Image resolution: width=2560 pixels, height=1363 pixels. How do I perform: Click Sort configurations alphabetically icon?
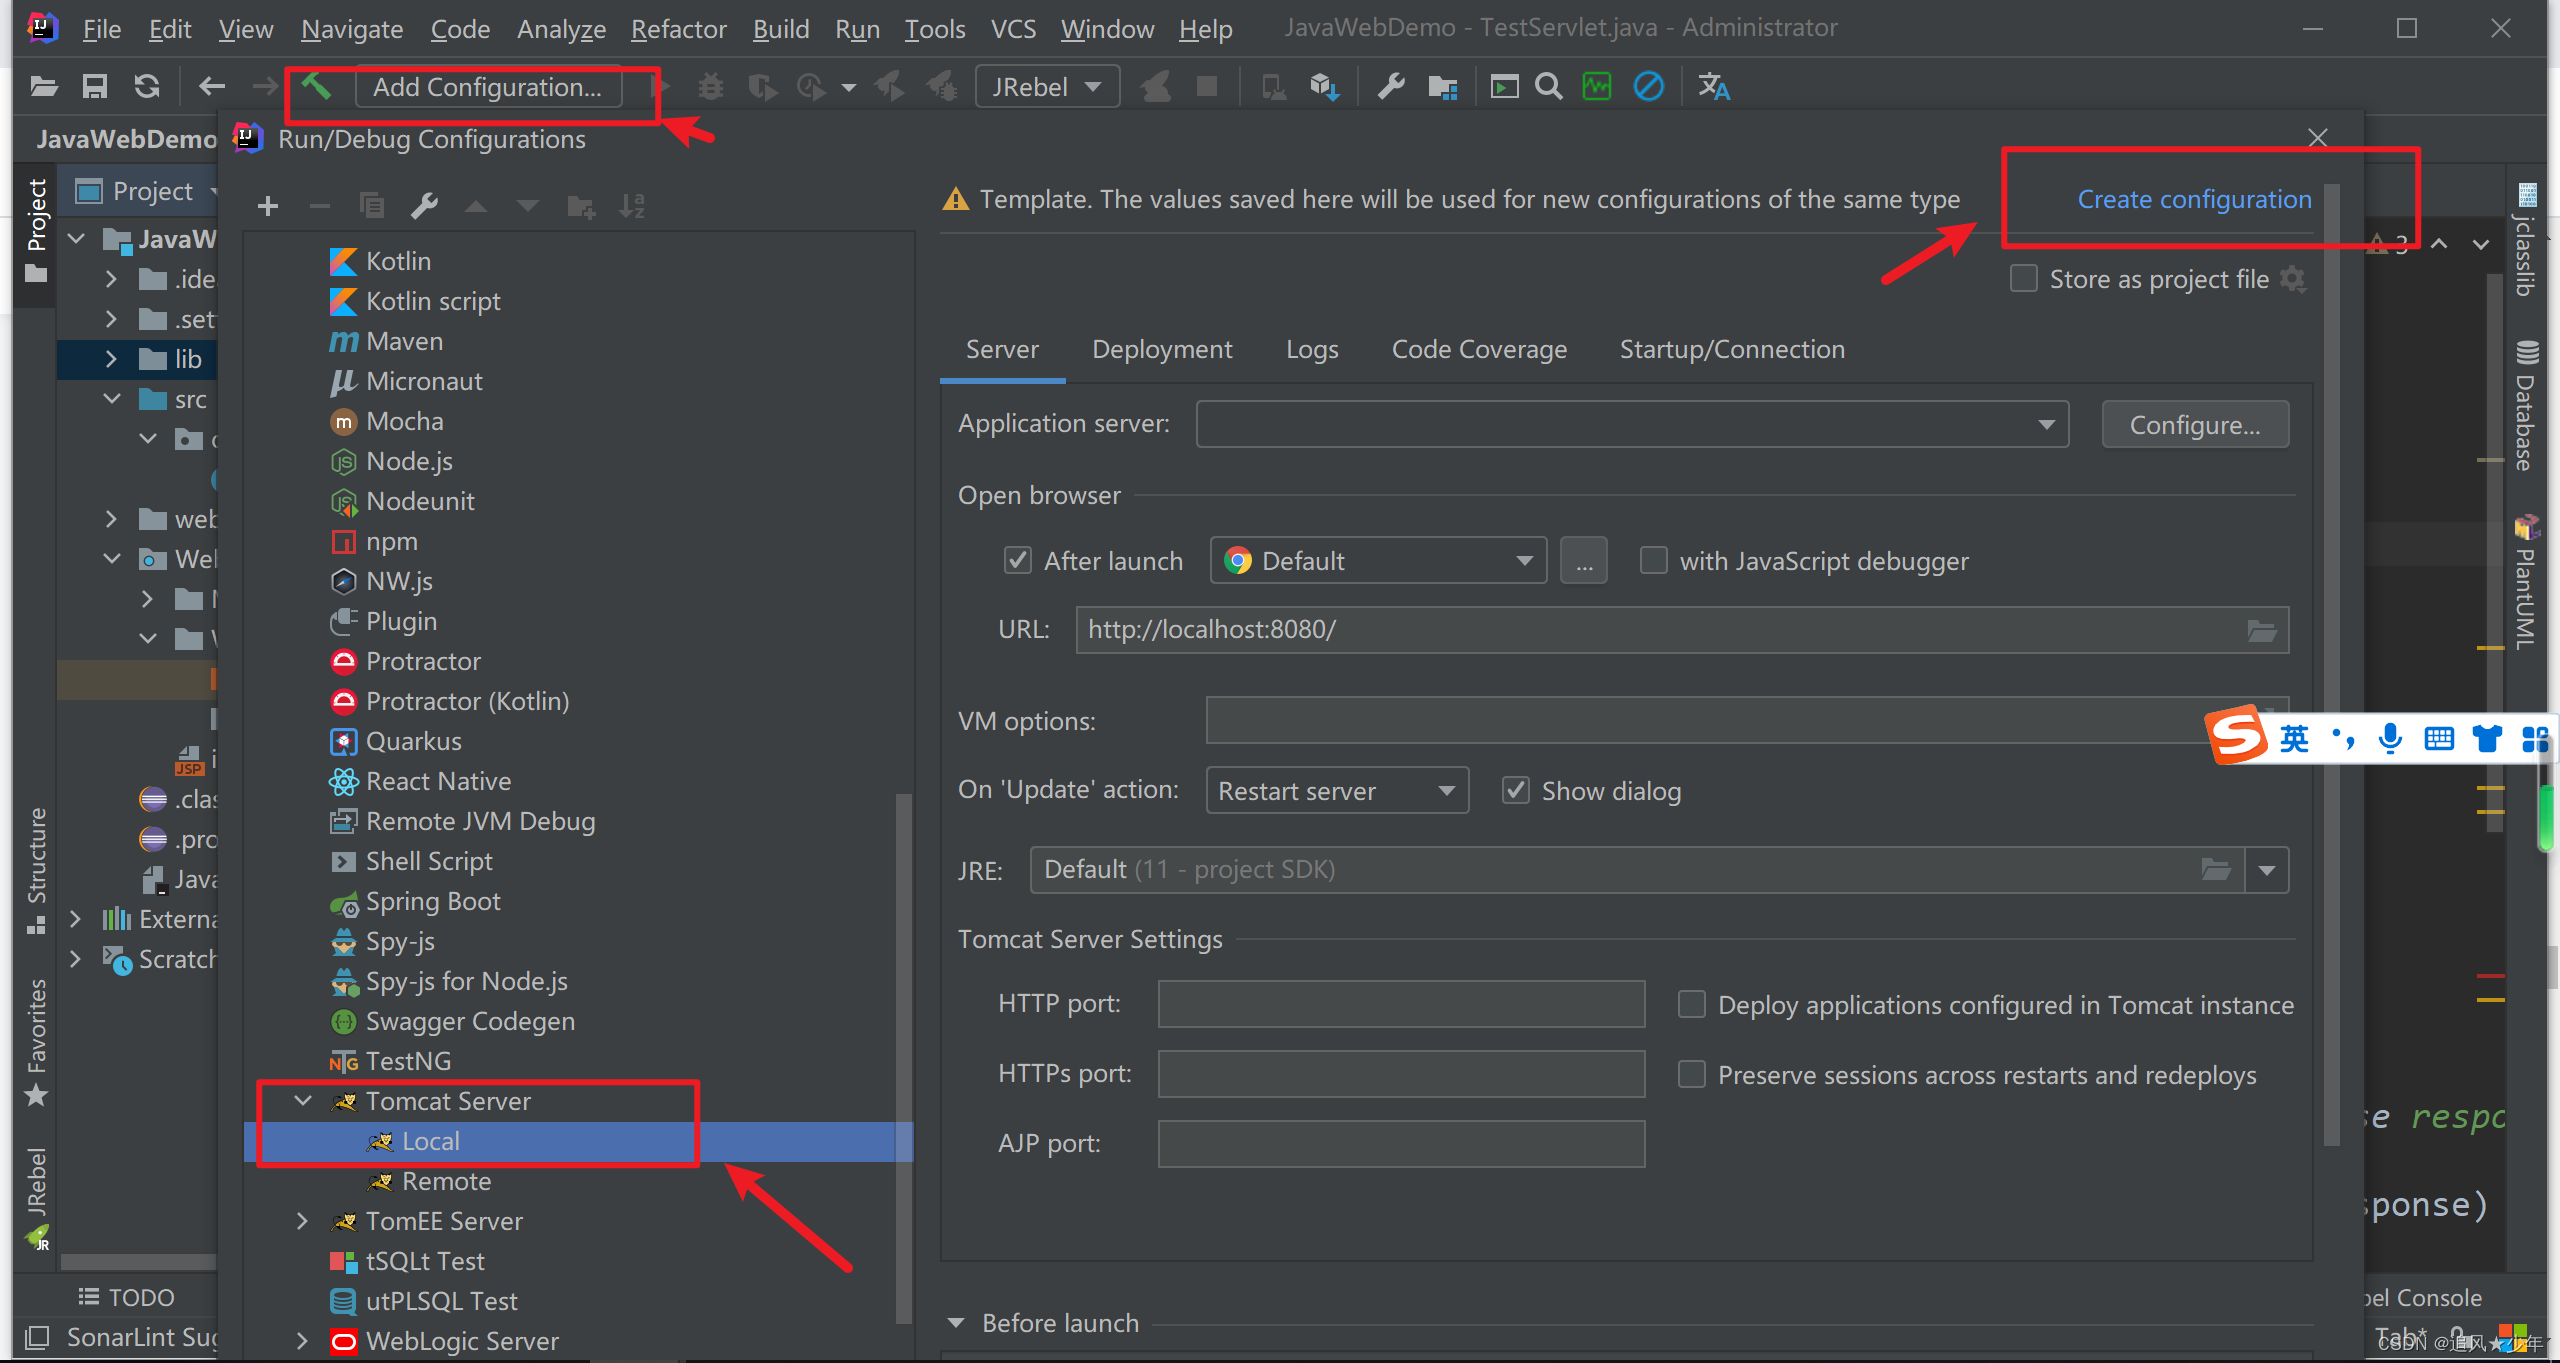pos(631,206)
